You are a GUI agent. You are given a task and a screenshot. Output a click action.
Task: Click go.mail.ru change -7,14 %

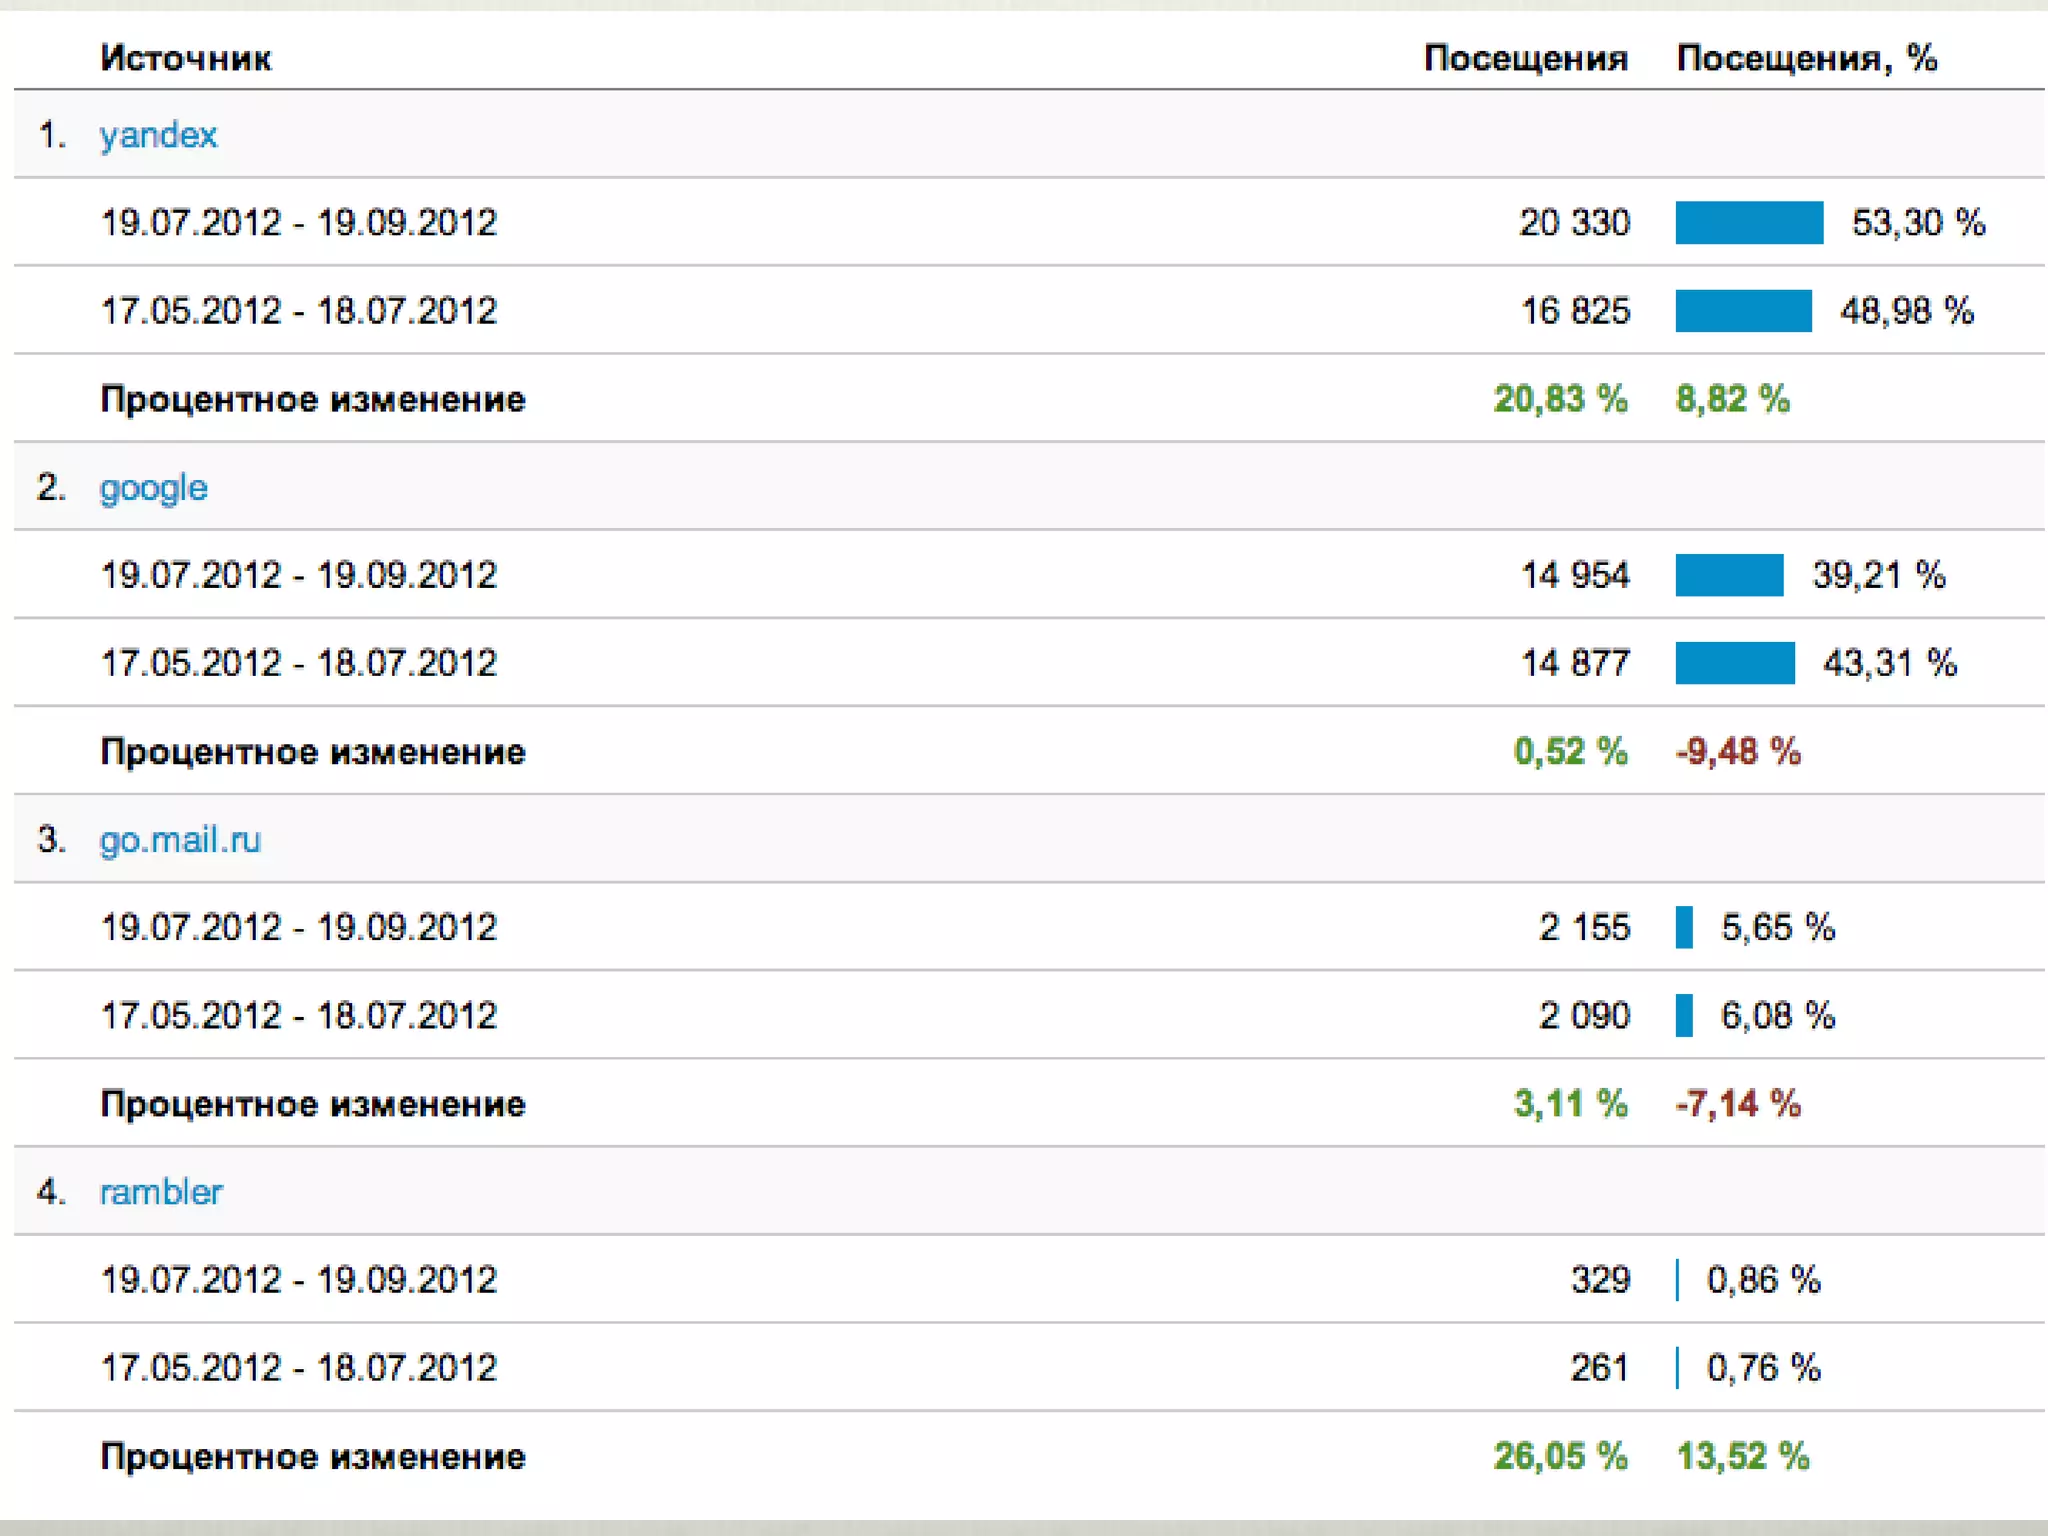pos(1738,1104)
